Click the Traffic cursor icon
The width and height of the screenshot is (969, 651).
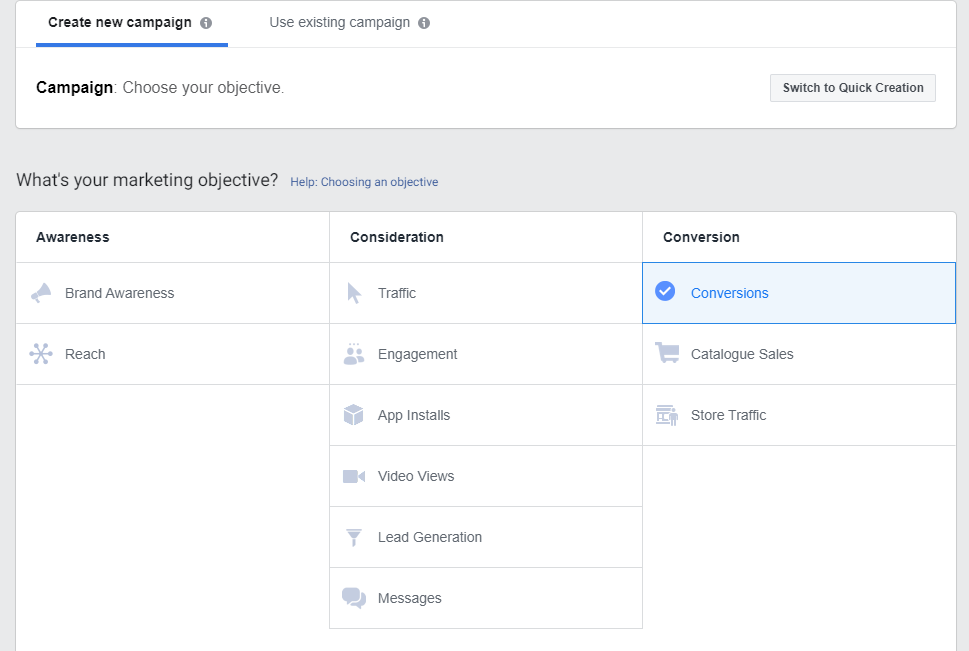pyautogui.click(x=354, y=293)
